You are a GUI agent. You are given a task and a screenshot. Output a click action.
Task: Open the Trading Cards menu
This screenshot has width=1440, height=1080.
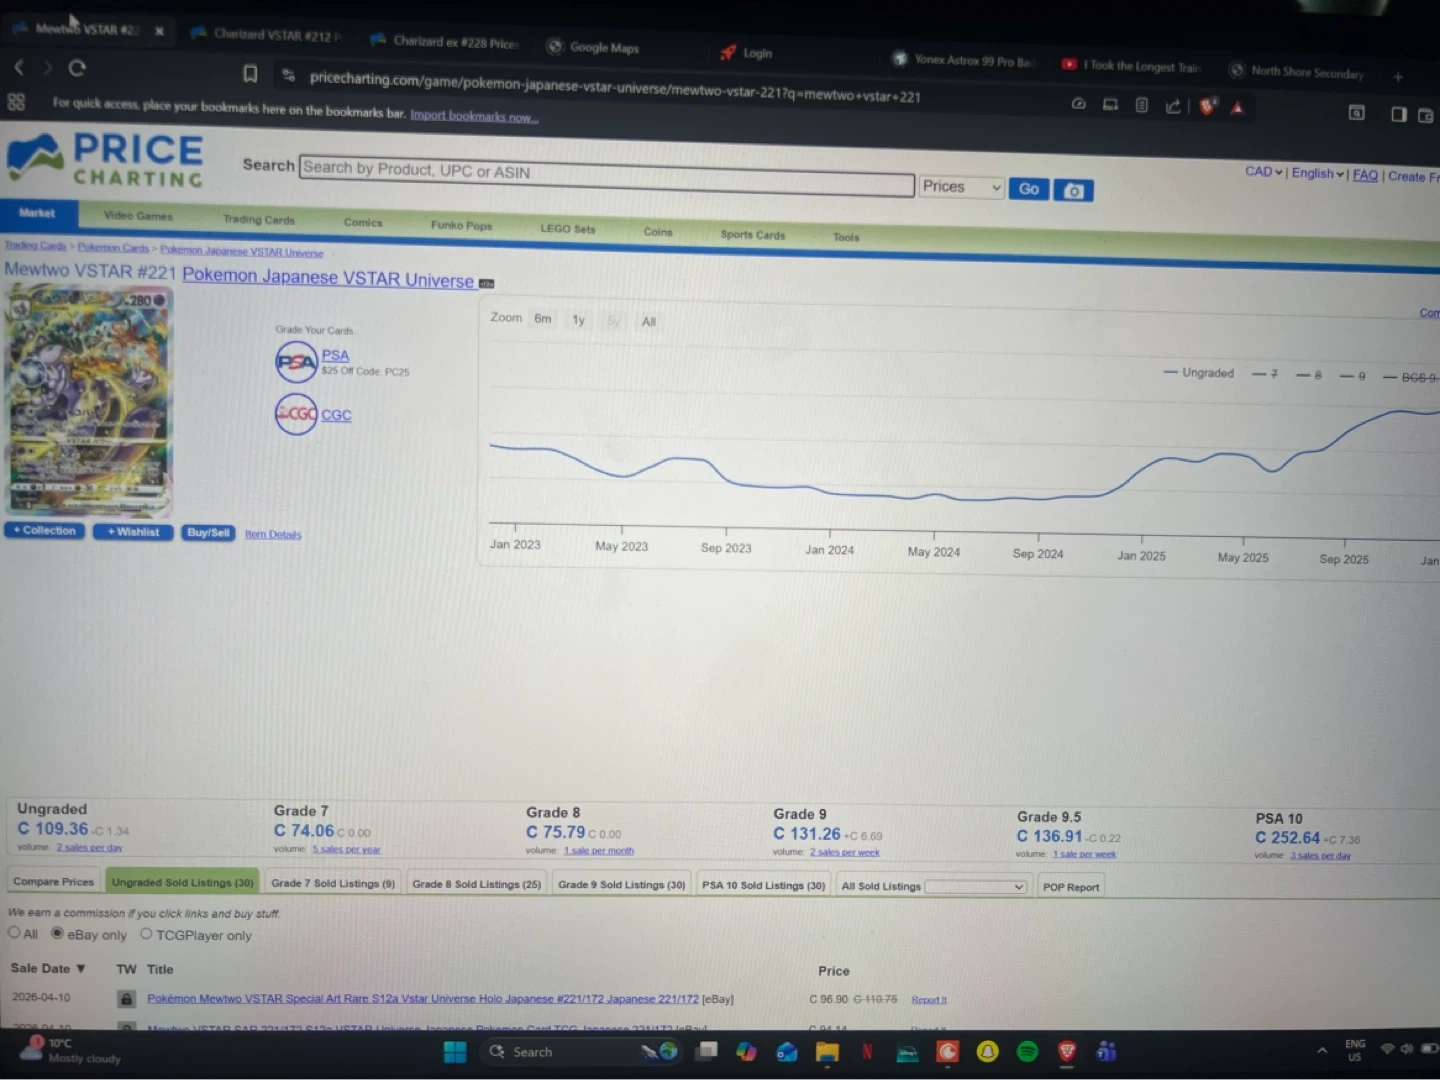pos(259,219)
